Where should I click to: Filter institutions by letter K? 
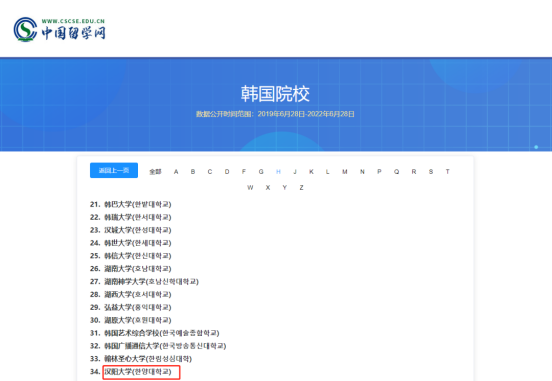[311, 172]
